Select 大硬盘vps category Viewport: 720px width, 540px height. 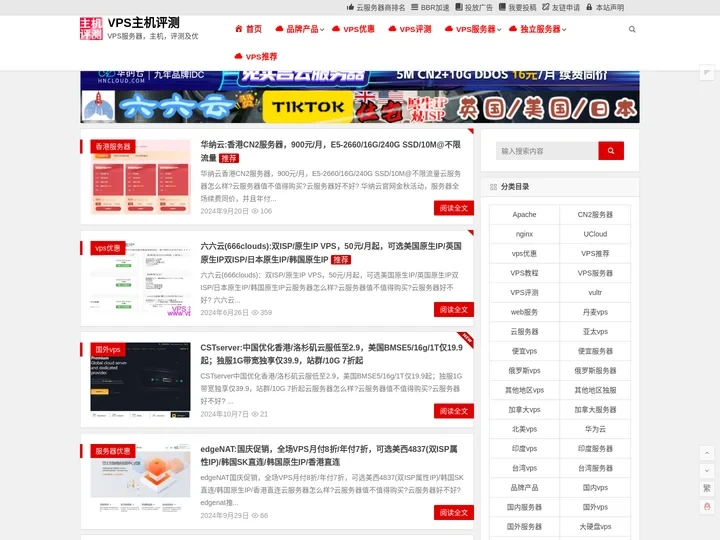tap(595, 527)
